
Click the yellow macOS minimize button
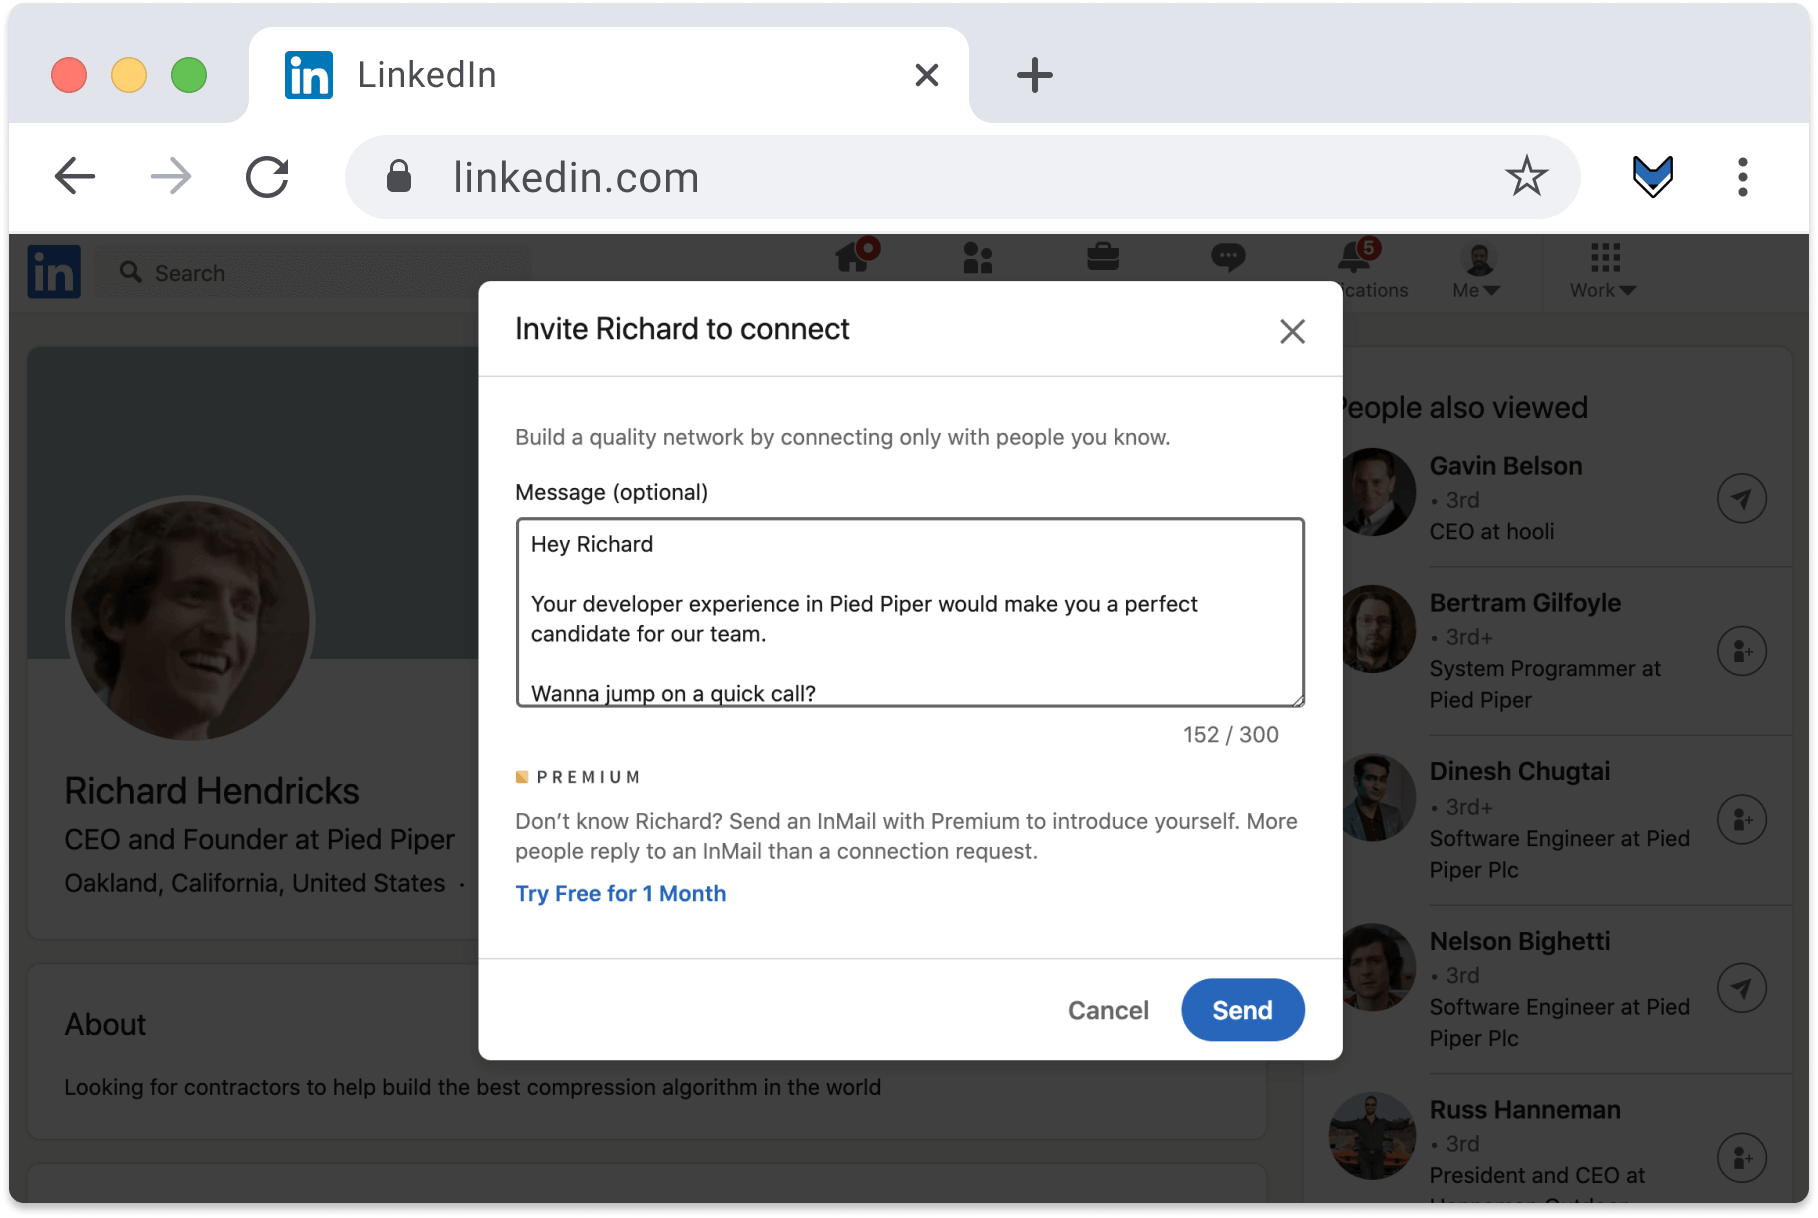(x=129, y=75)
